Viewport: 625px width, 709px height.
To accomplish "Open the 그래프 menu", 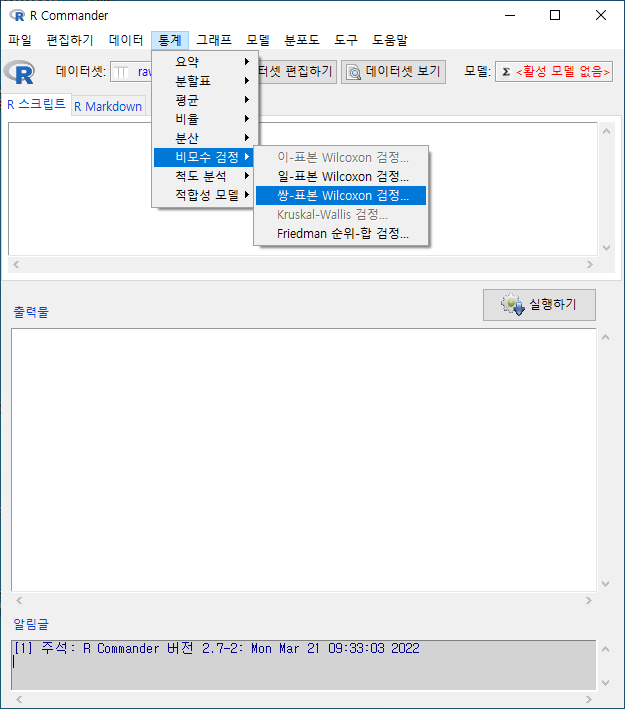I will 213,40.
